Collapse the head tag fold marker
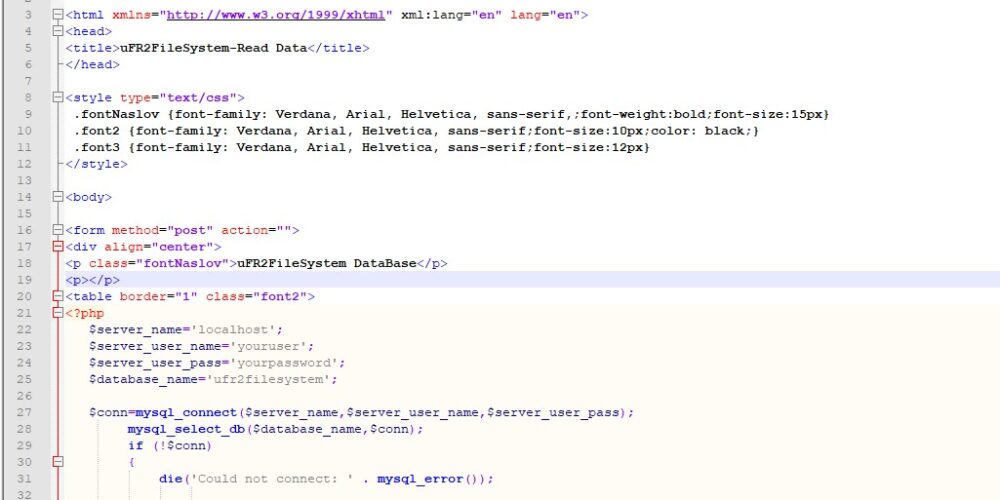 pyautogui.click(x=58, y=31)
